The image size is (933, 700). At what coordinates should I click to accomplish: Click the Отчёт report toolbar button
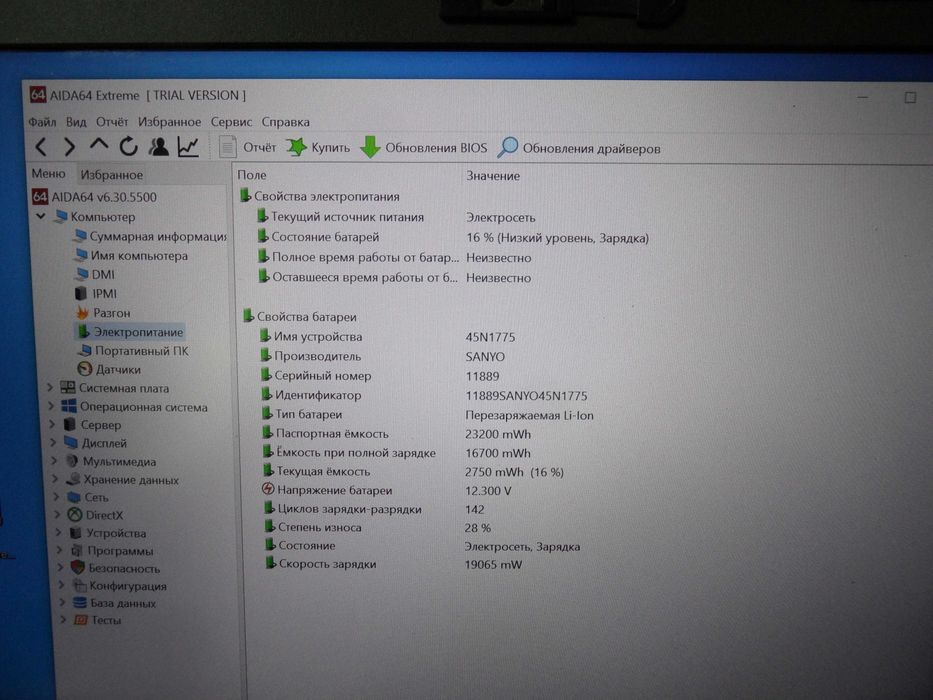click(x=248, y=147)
